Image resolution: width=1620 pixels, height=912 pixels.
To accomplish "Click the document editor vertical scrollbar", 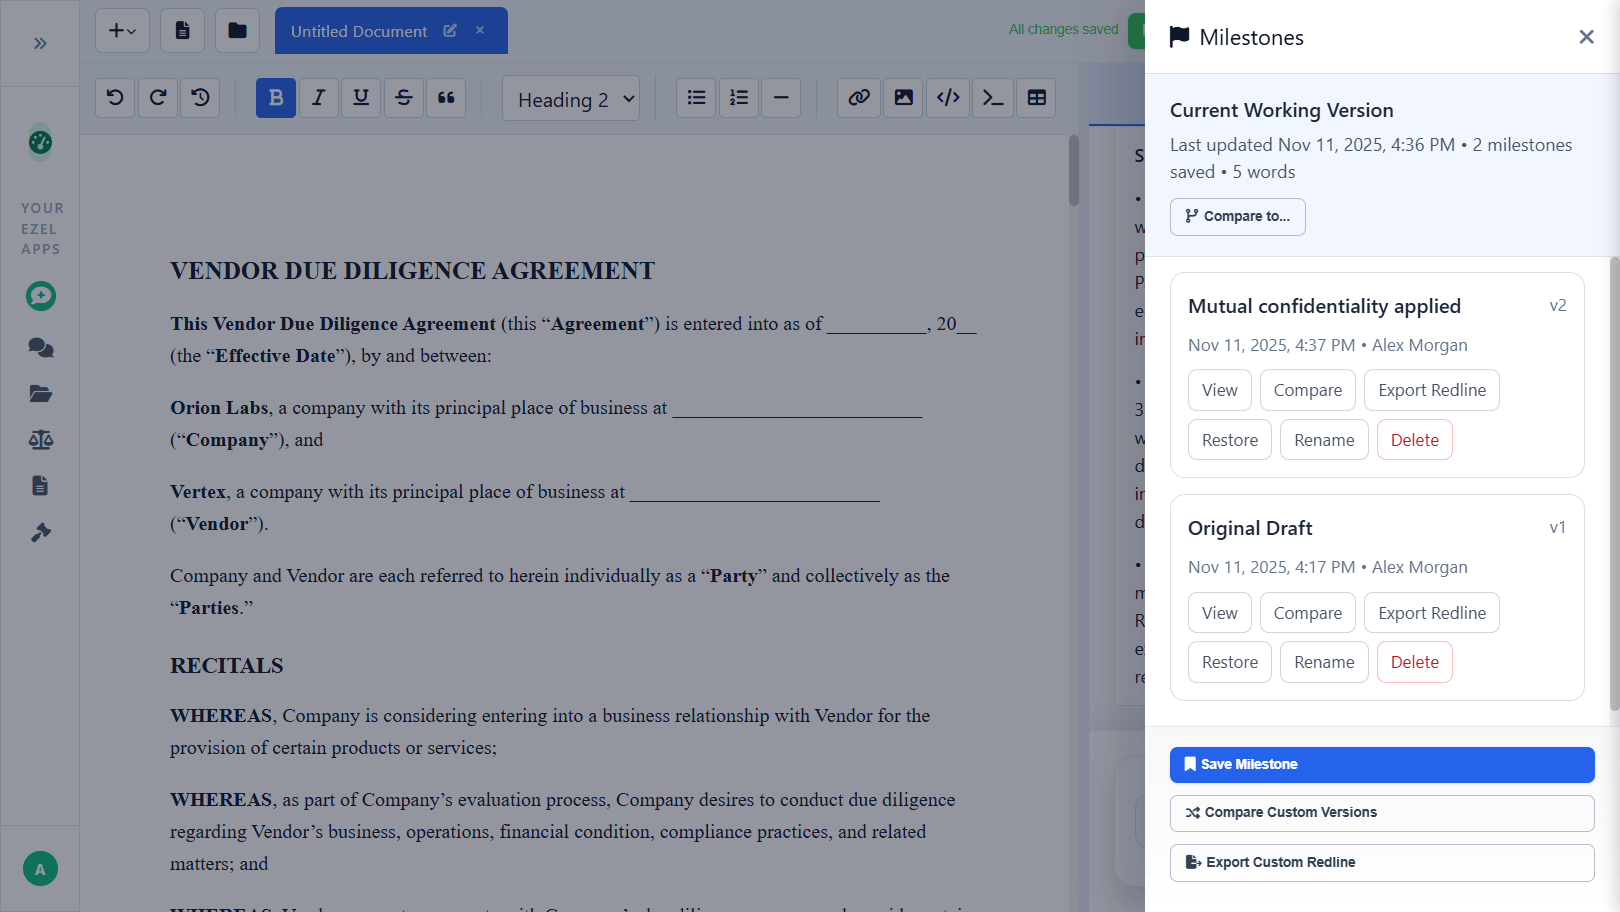I will coord(1073,170).
